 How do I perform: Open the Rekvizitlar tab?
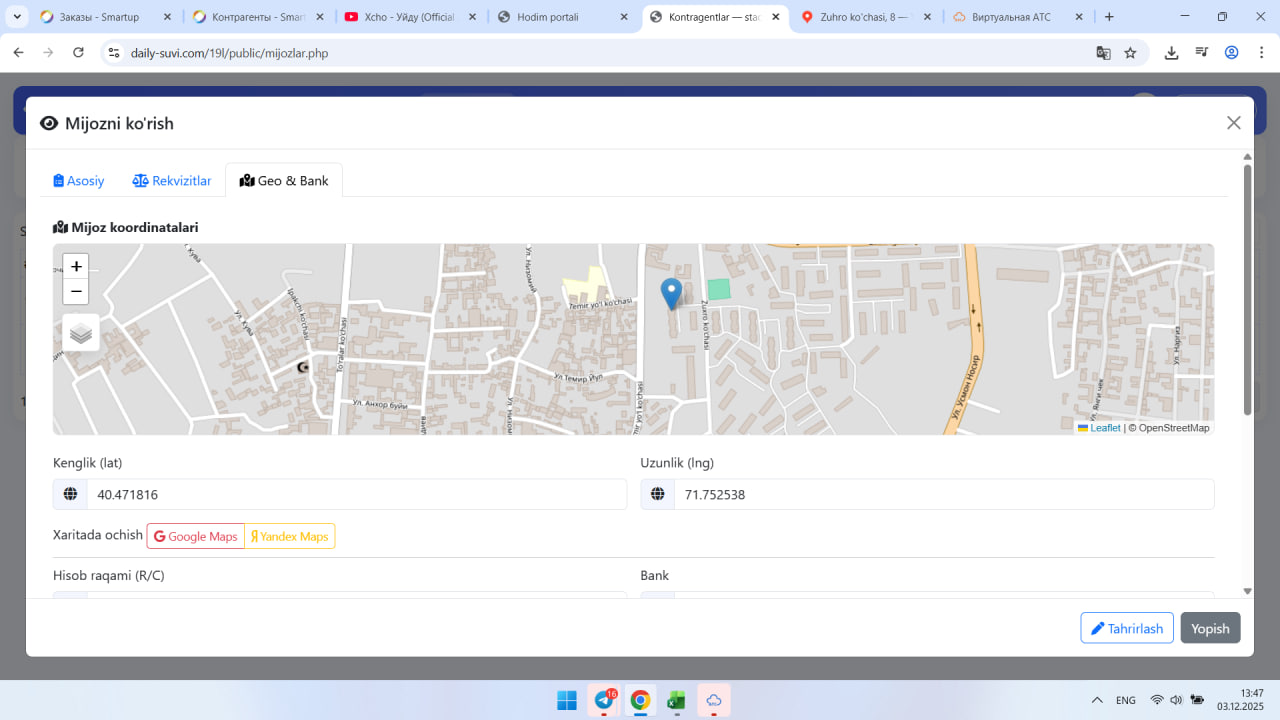click(172, 181)
